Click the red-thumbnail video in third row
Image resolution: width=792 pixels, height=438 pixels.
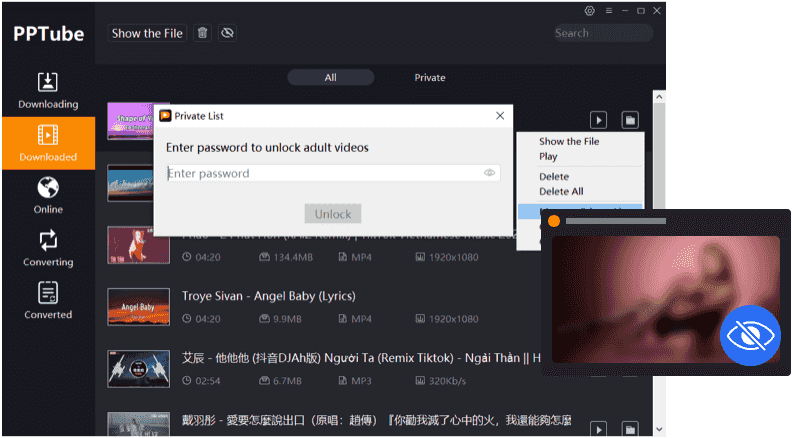point(138,245)
